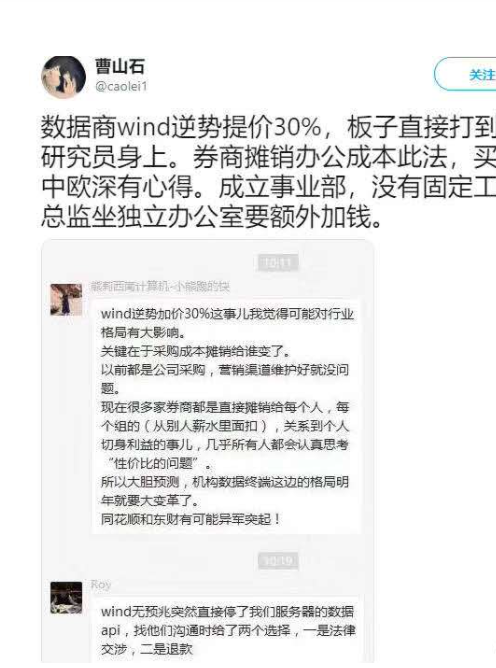Click the Roy sender name
The width and height of the screenshot is (496, 668).
pos(101,585)
